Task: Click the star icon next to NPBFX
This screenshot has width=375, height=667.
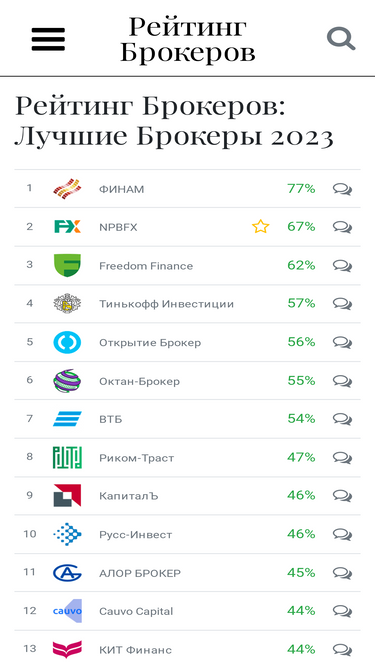Action: pyautogui.click(x=261, y=227)
